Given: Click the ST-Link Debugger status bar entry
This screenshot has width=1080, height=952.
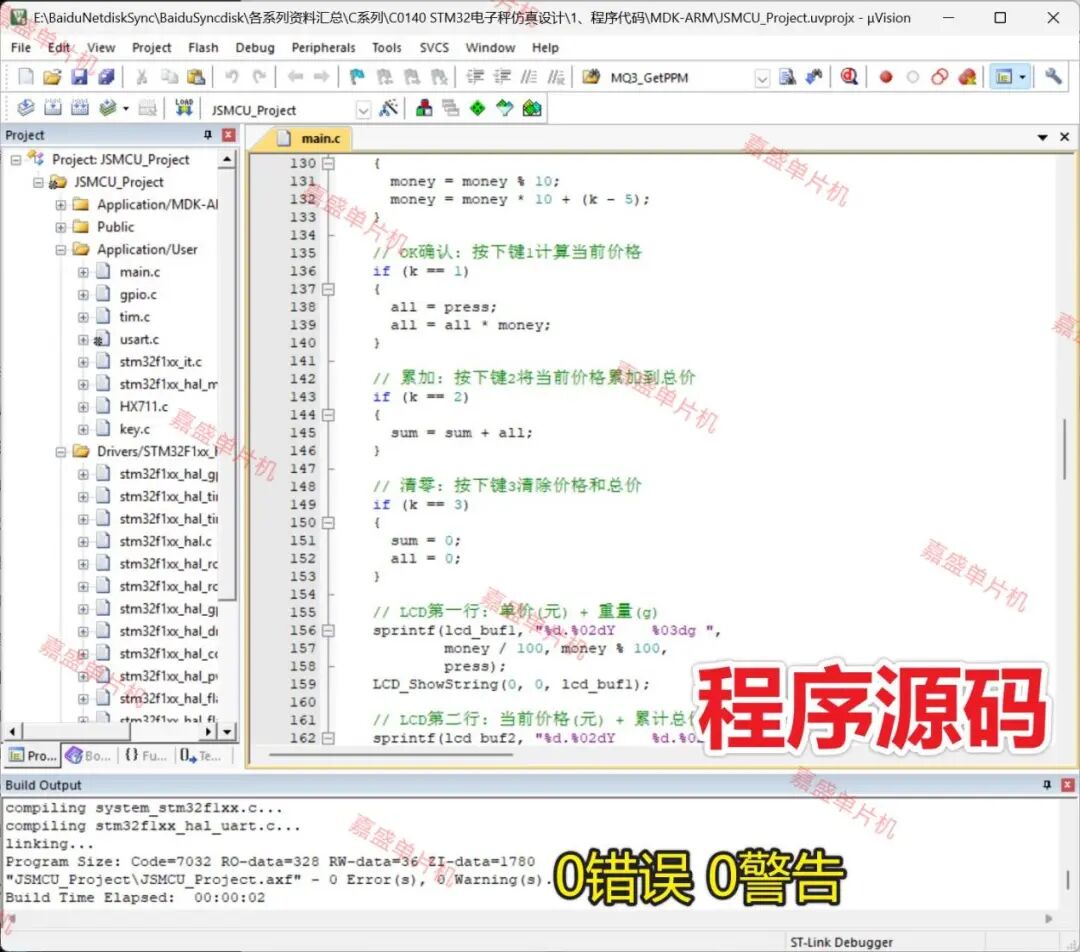Looking at the screenshot, I should (x=841, y=942).
